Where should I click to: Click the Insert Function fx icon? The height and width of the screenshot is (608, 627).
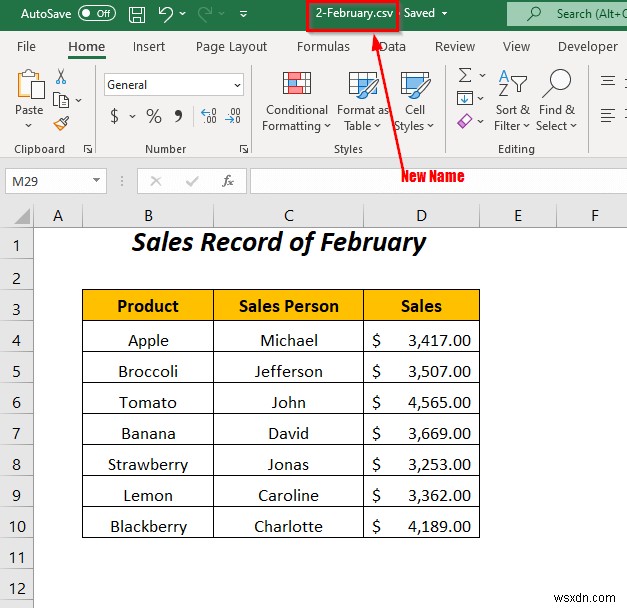[228, 181]
